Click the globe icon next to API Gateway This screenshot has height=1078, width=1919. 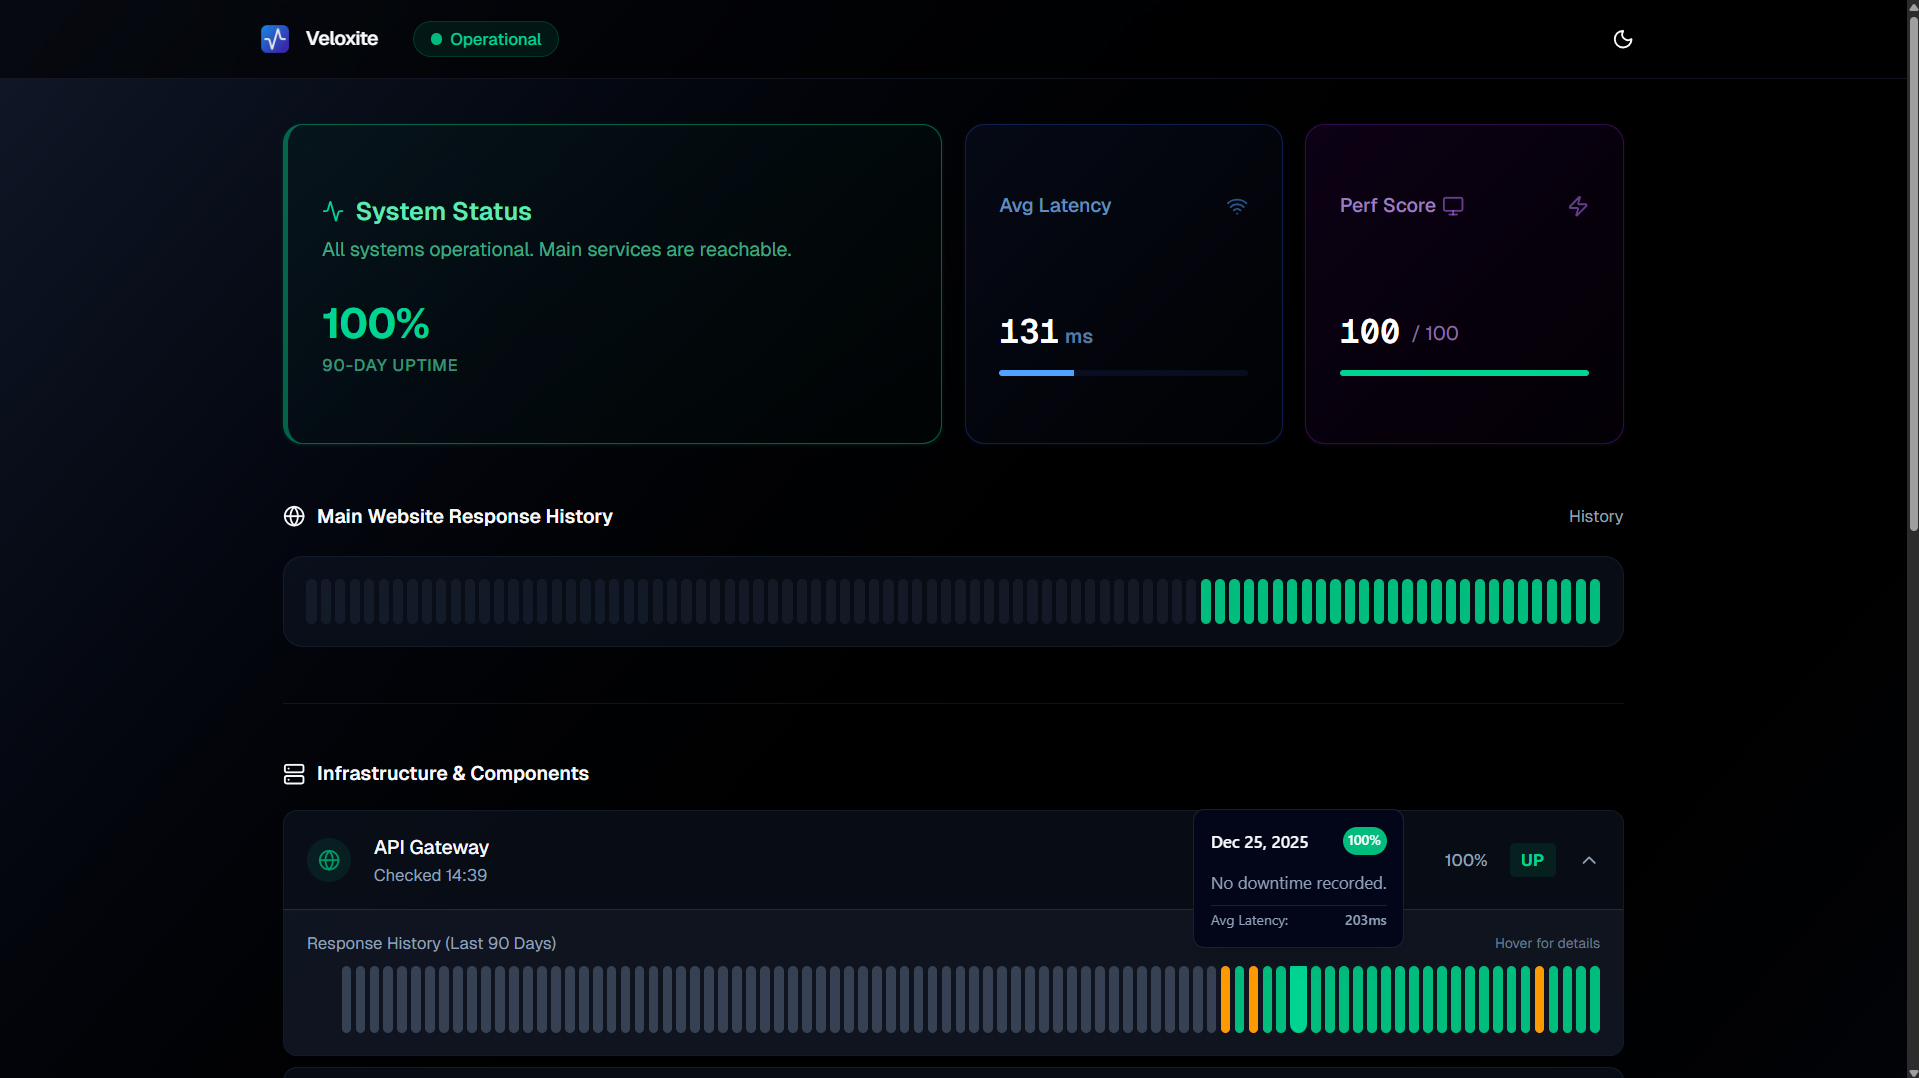(x=329, y=860)
